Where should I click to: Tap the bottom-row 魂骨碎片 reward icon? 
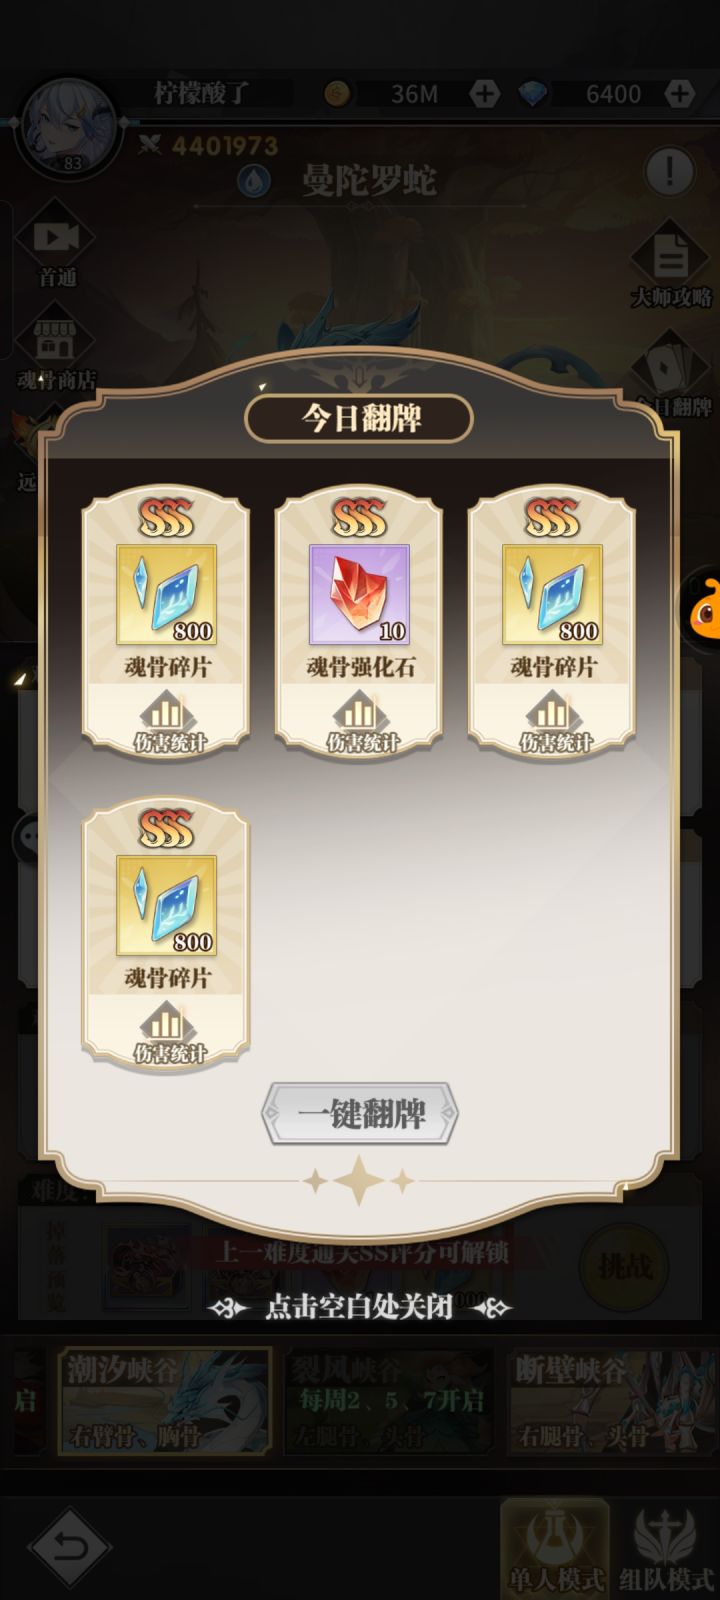pos(166,906)
